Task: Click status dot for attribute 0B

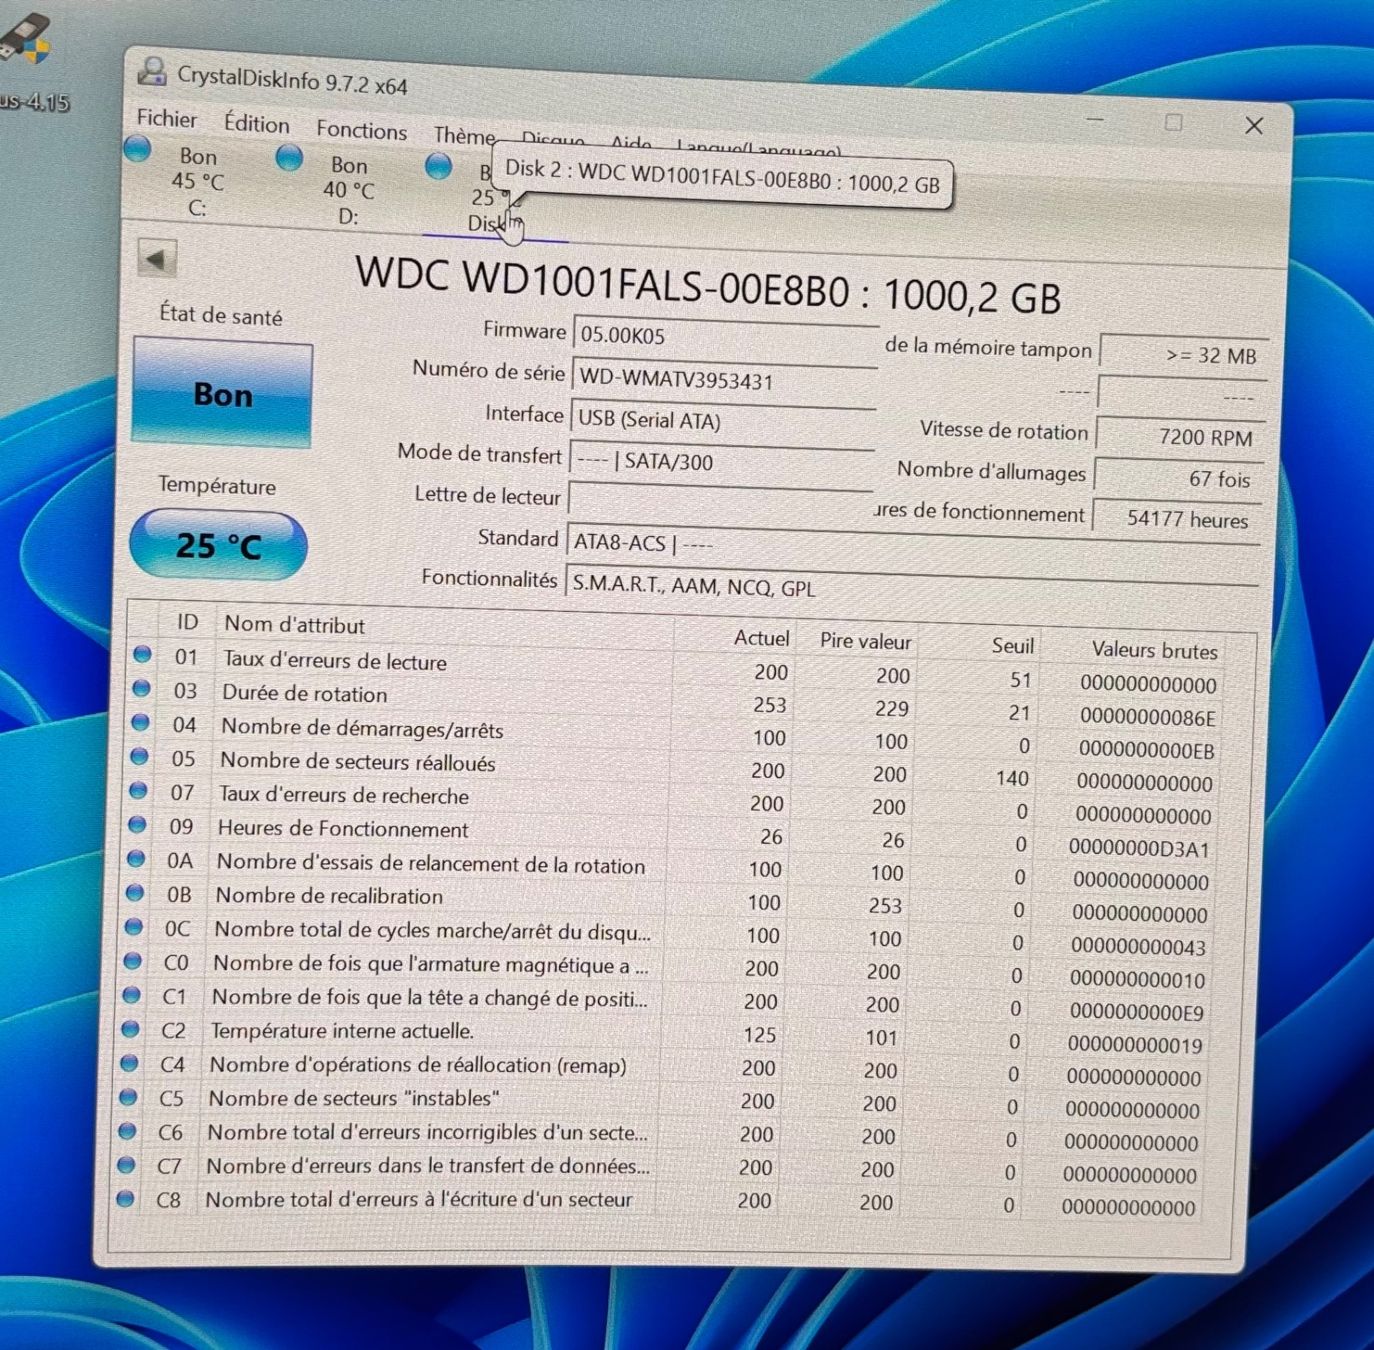Action: [134, 892]
